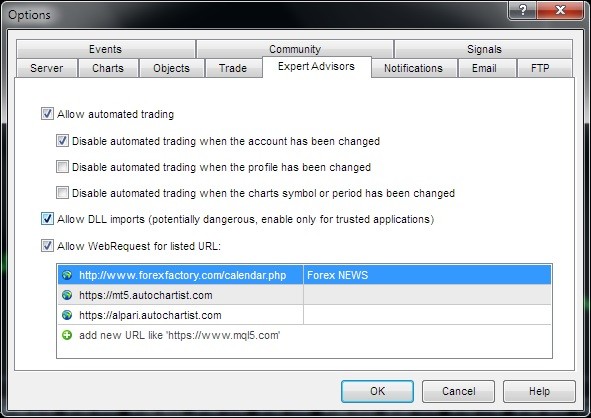Click globe icon beside forexfactory calendar URL
This screenshot has width=591, height=418.
pyautogui.click(x=67, y=275)
